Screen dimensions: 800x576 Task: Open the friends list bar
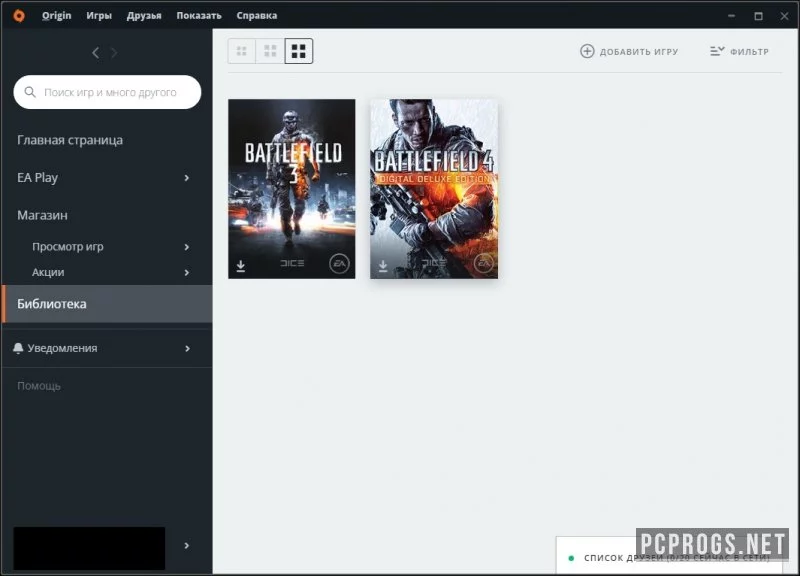pos(669,556)
